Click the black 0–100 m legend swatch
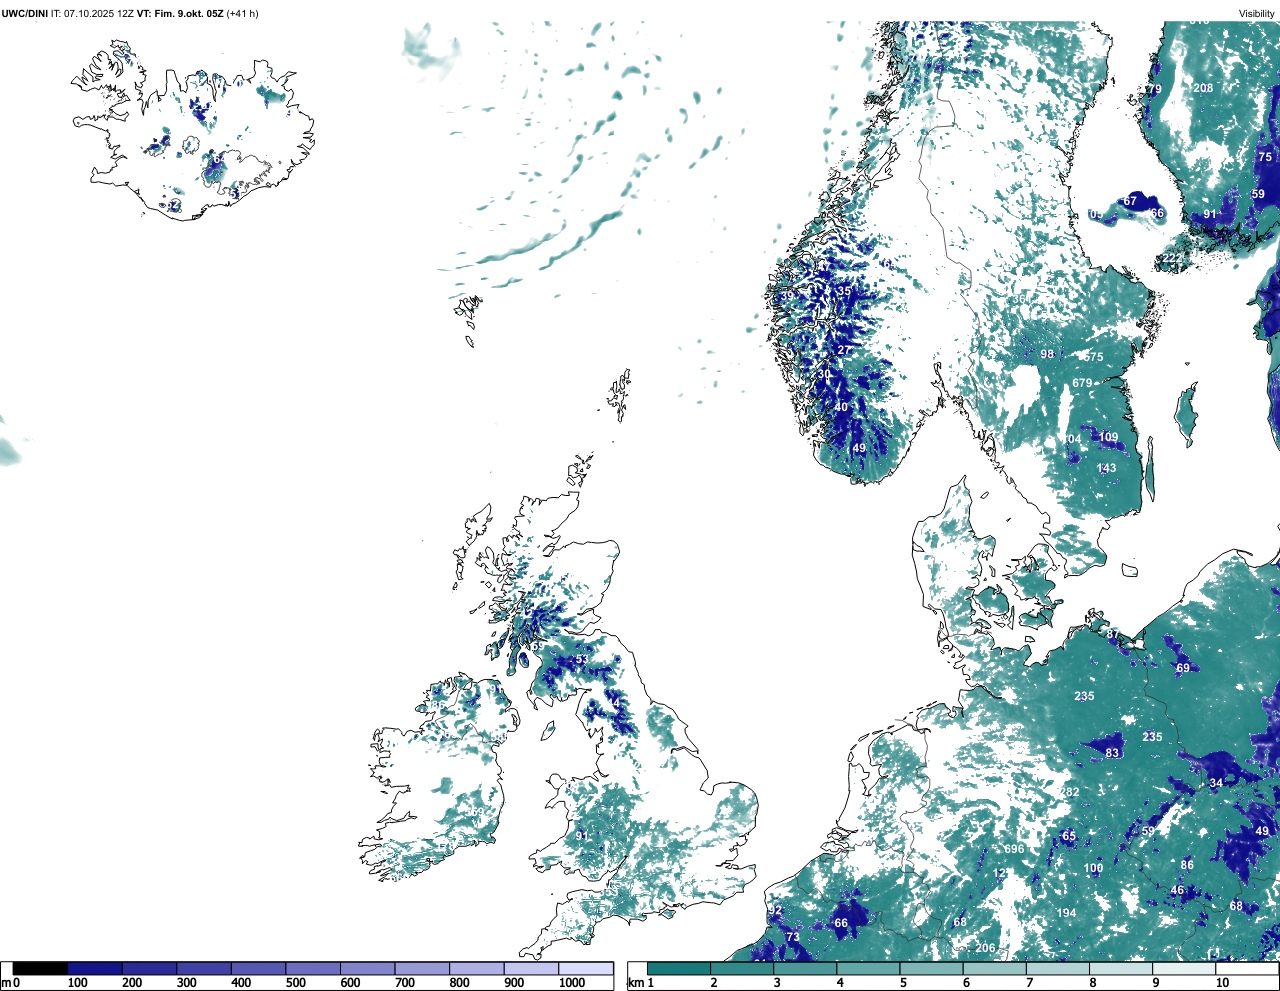This screenshot has height=991, width=1280. click(41, 968)
